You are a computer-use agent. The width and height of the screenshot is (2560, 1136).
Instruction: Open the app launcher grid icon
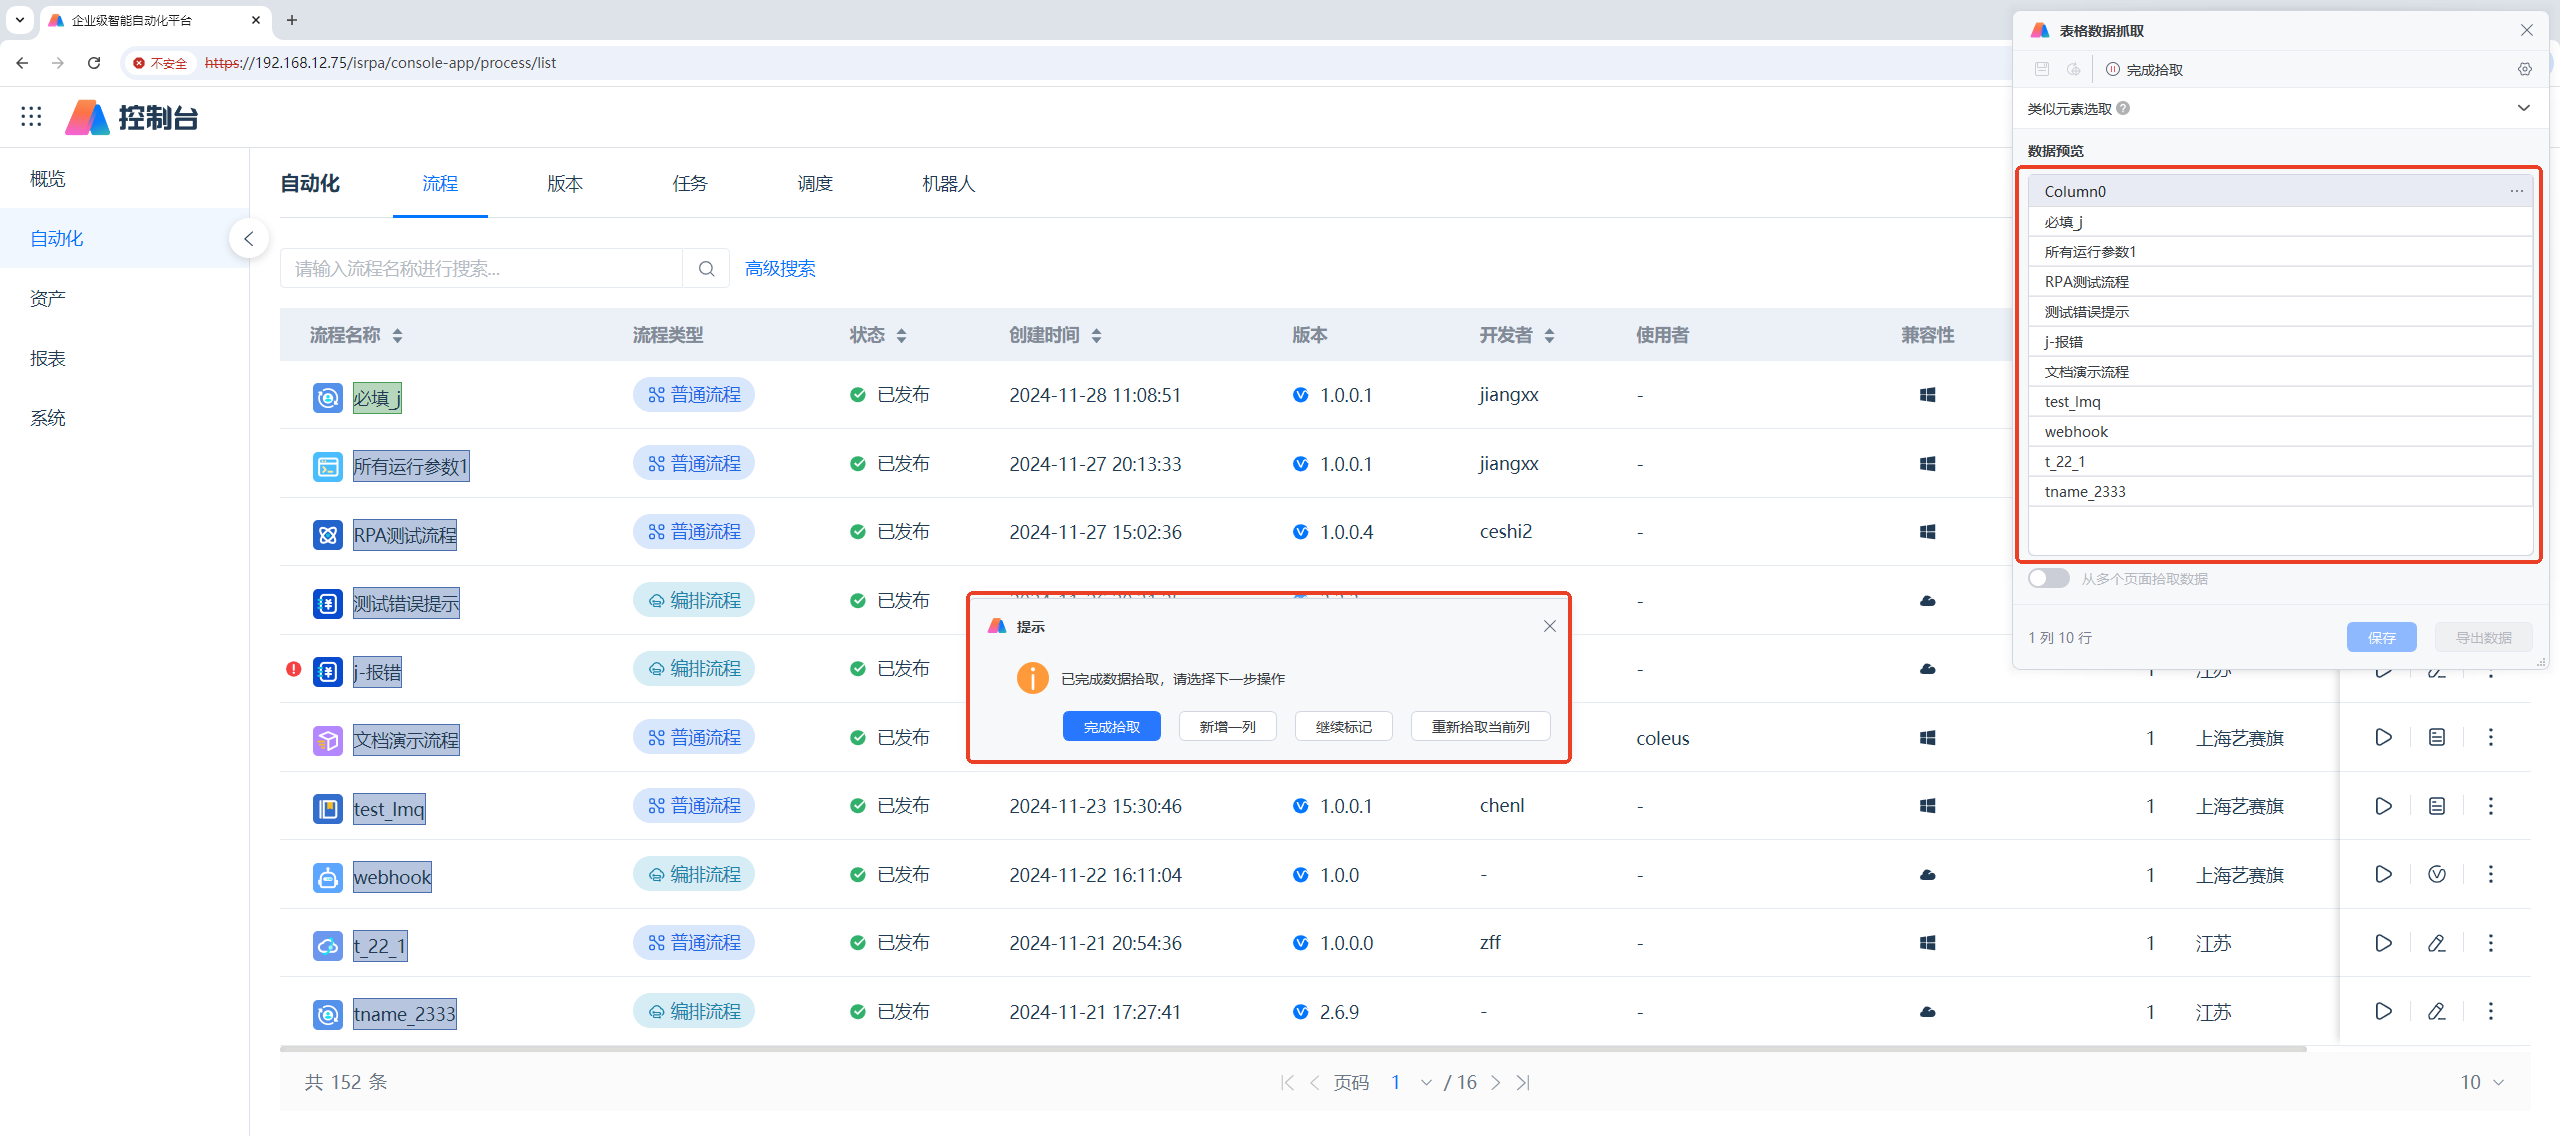pyautogui.click(x=31, y=117)
